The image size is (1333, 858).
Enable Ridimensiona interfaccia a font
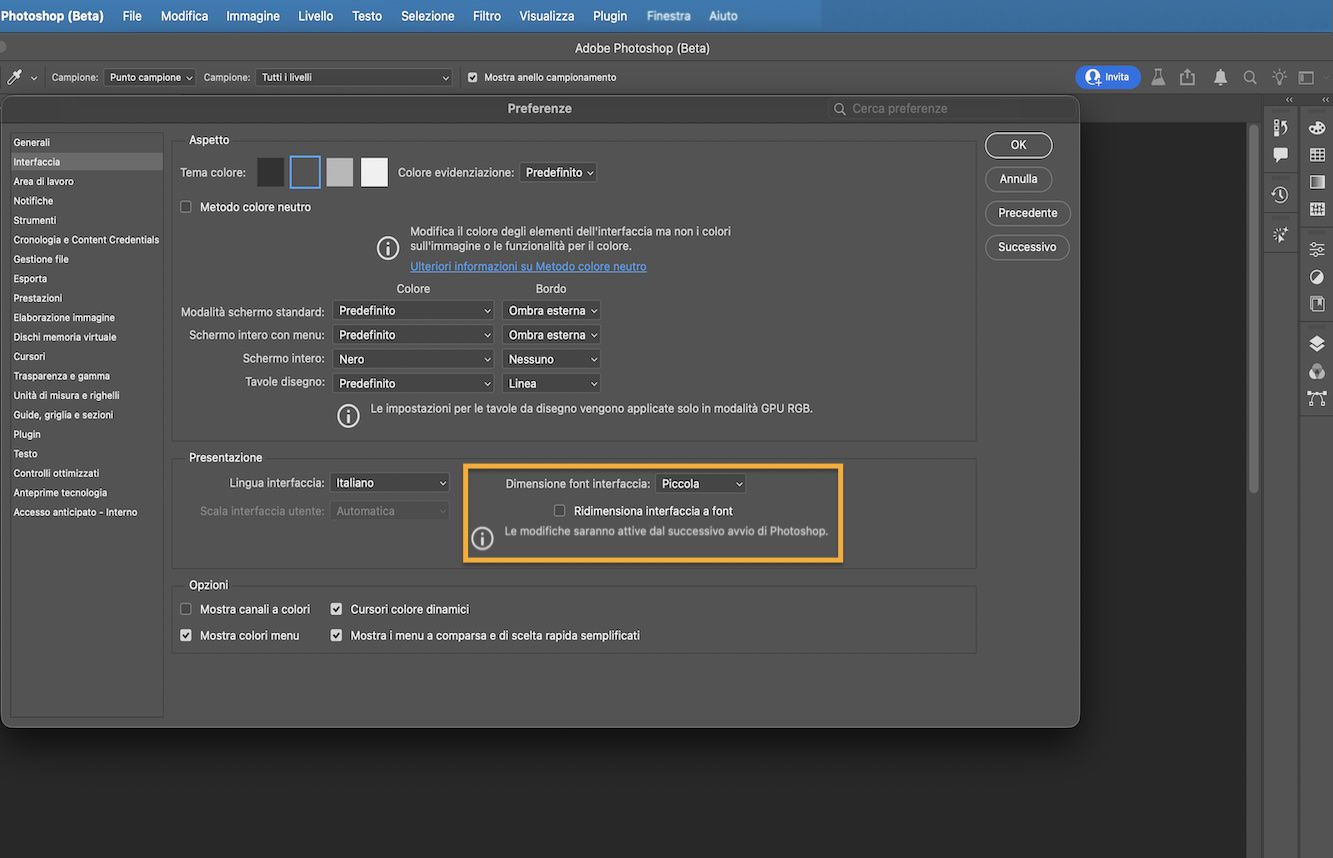(559, 510)
